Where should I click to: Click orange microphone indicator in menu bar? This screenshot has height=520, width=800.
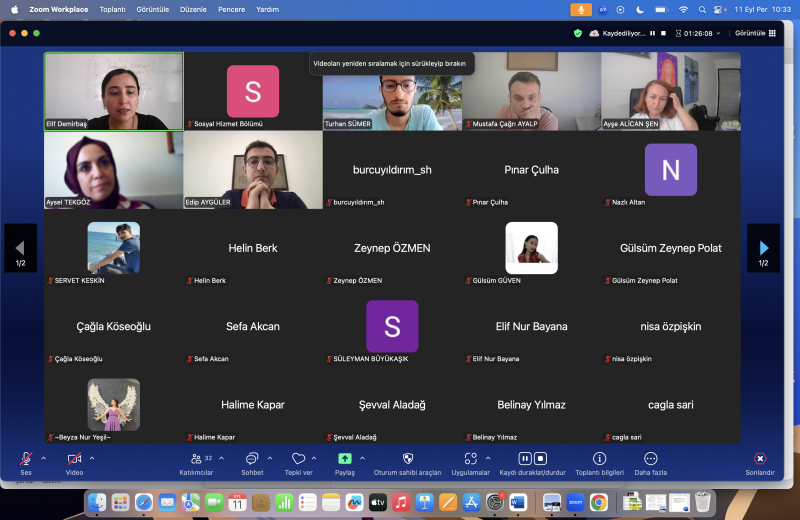point(581,9)
